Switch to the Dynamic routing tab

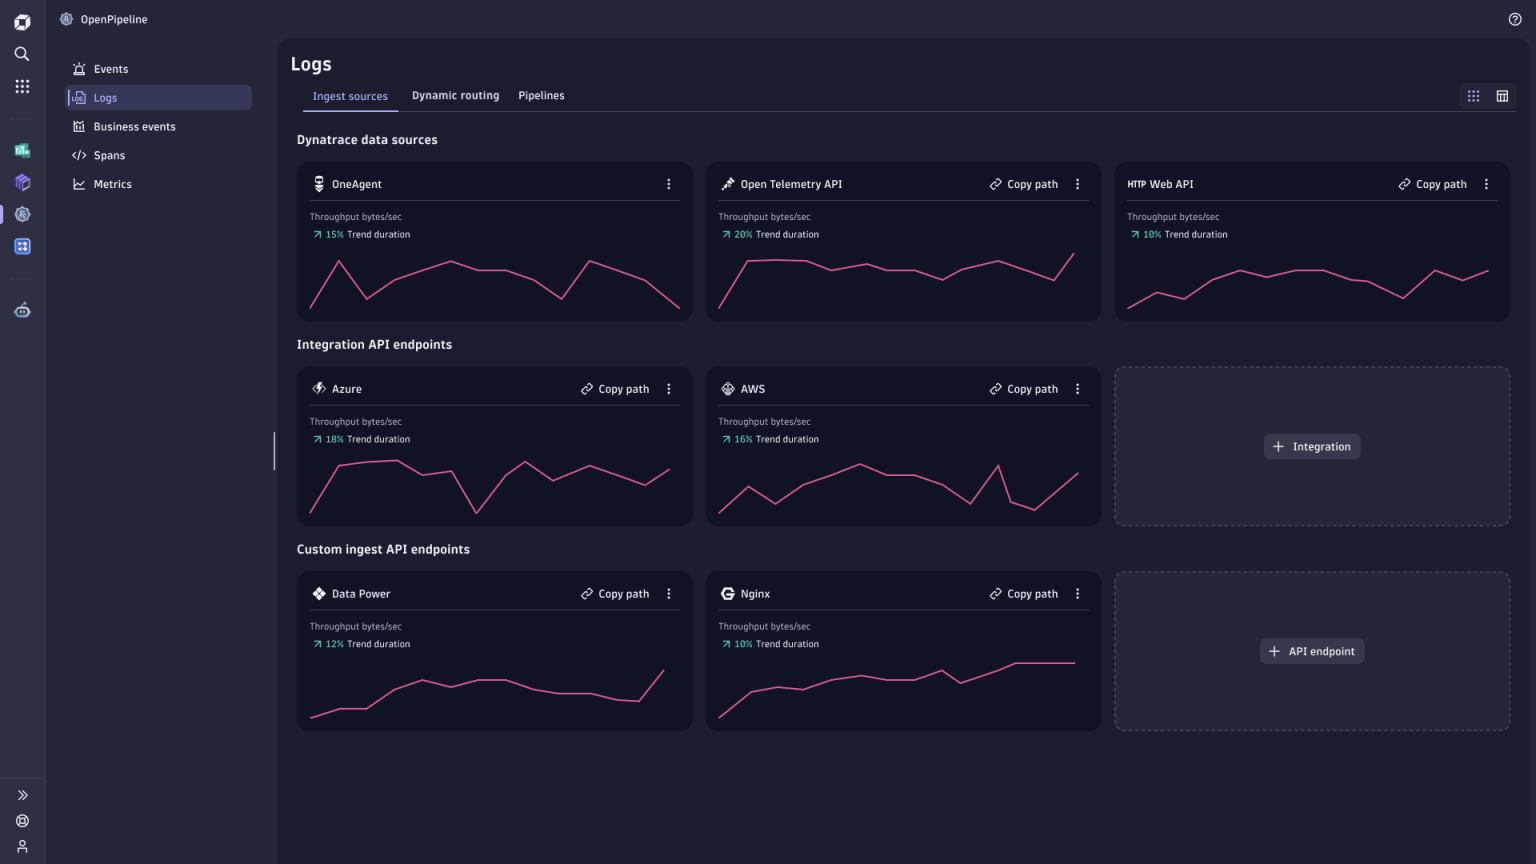click(455, 95)
